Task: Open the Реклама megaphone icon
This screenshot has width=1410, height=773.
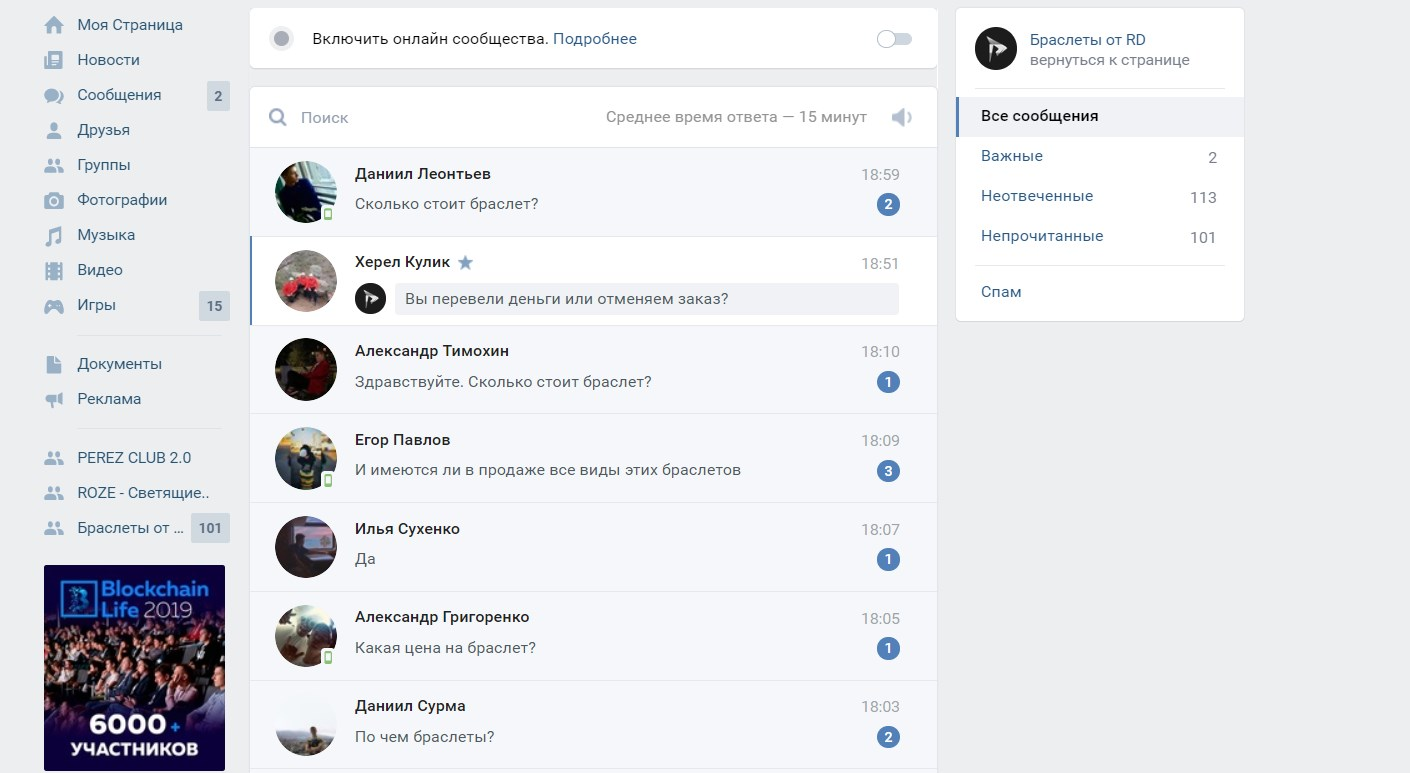Action: [x=54, y=399]
